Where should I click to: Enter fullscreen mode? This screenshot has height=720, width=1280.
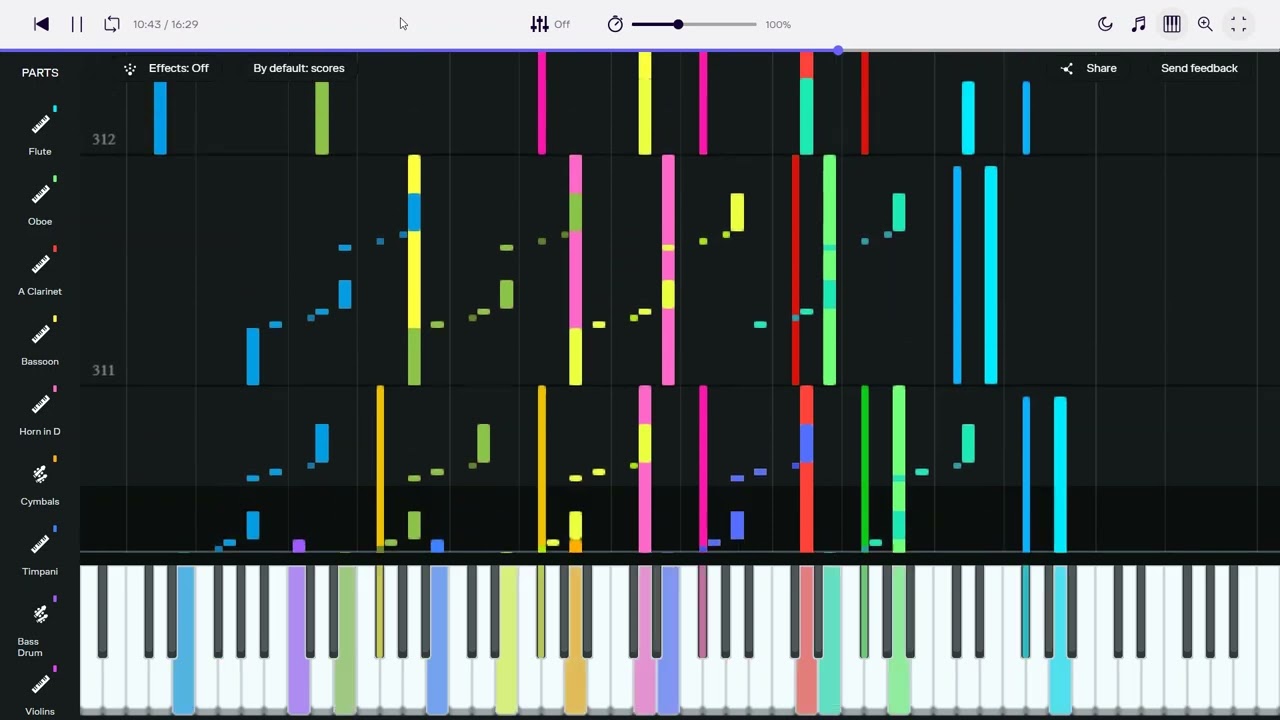[1238, 24]
